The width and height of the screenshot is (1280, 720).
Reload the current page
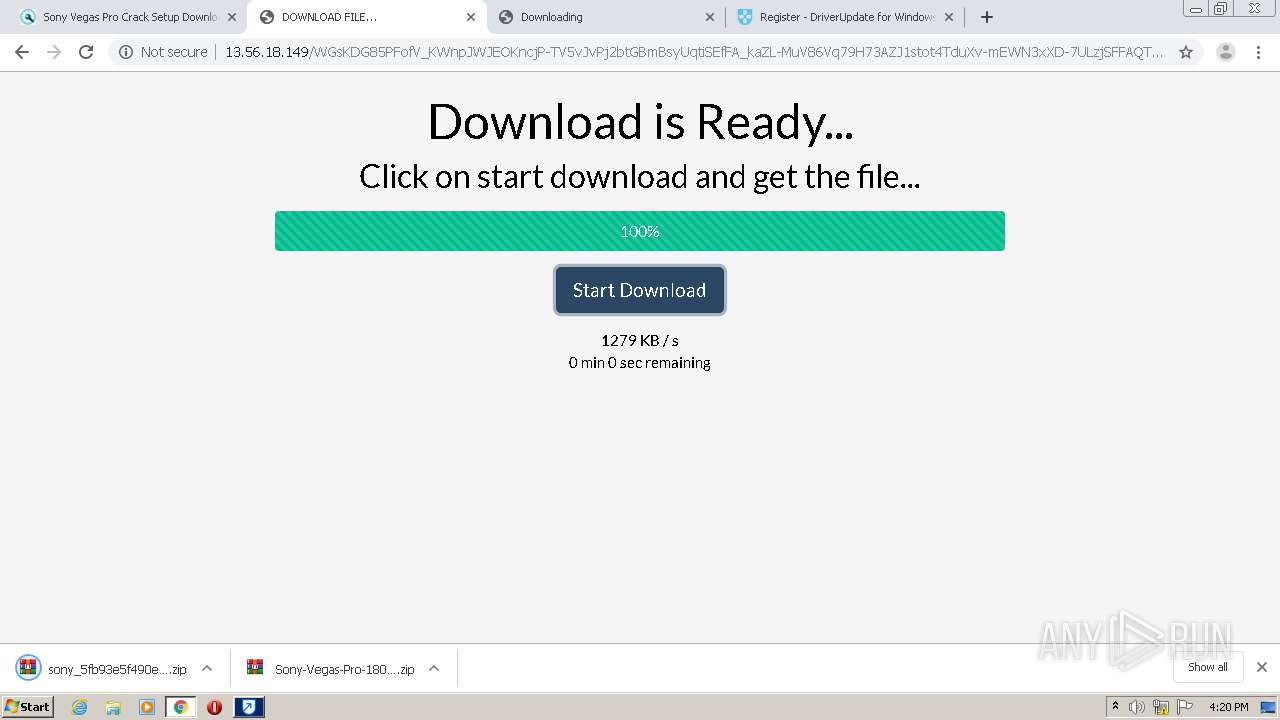tap(86, 52)
